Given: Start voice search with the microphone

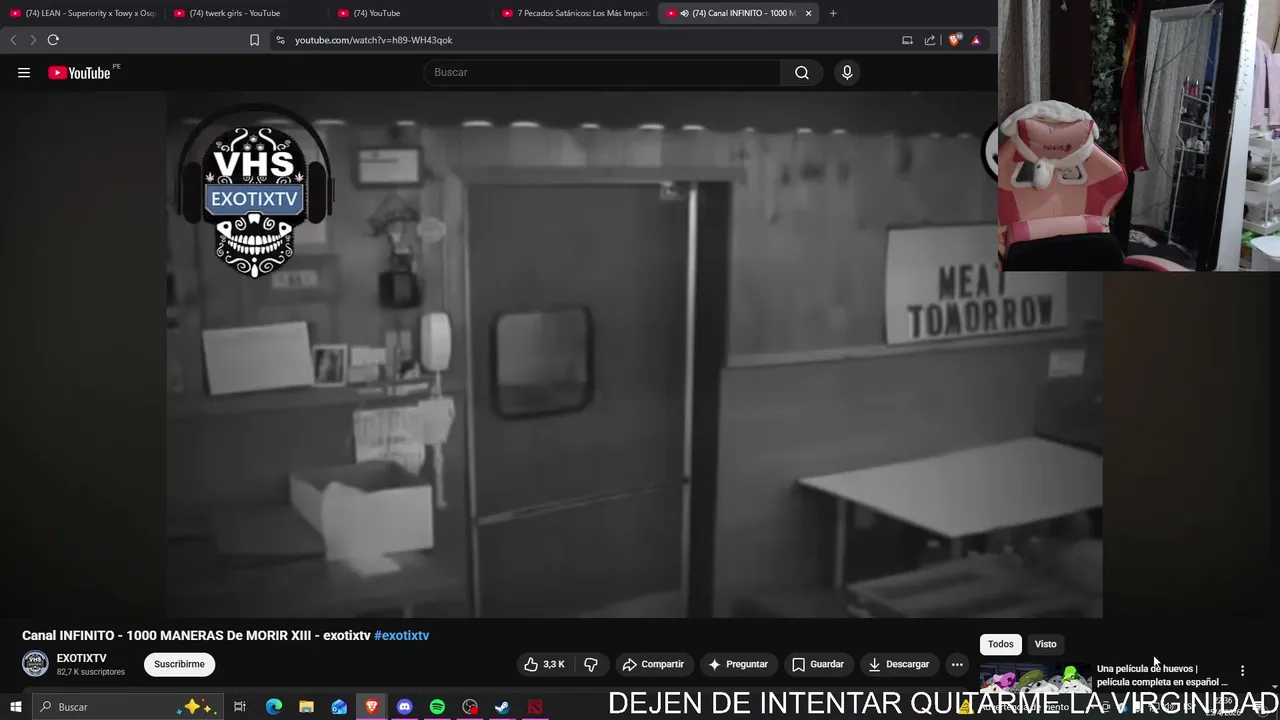Looking at the screenshot, I should (847, 72).
